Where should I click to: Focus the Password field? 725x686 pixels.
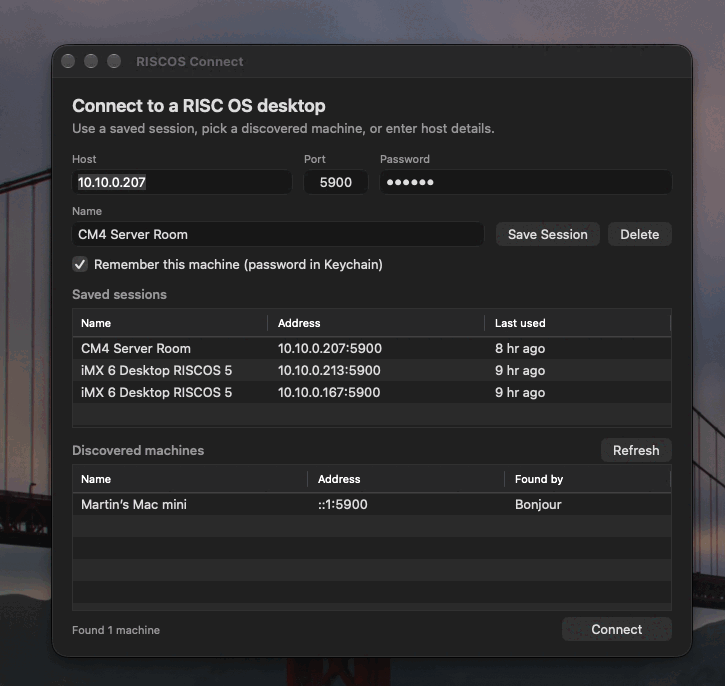[526, 182]
